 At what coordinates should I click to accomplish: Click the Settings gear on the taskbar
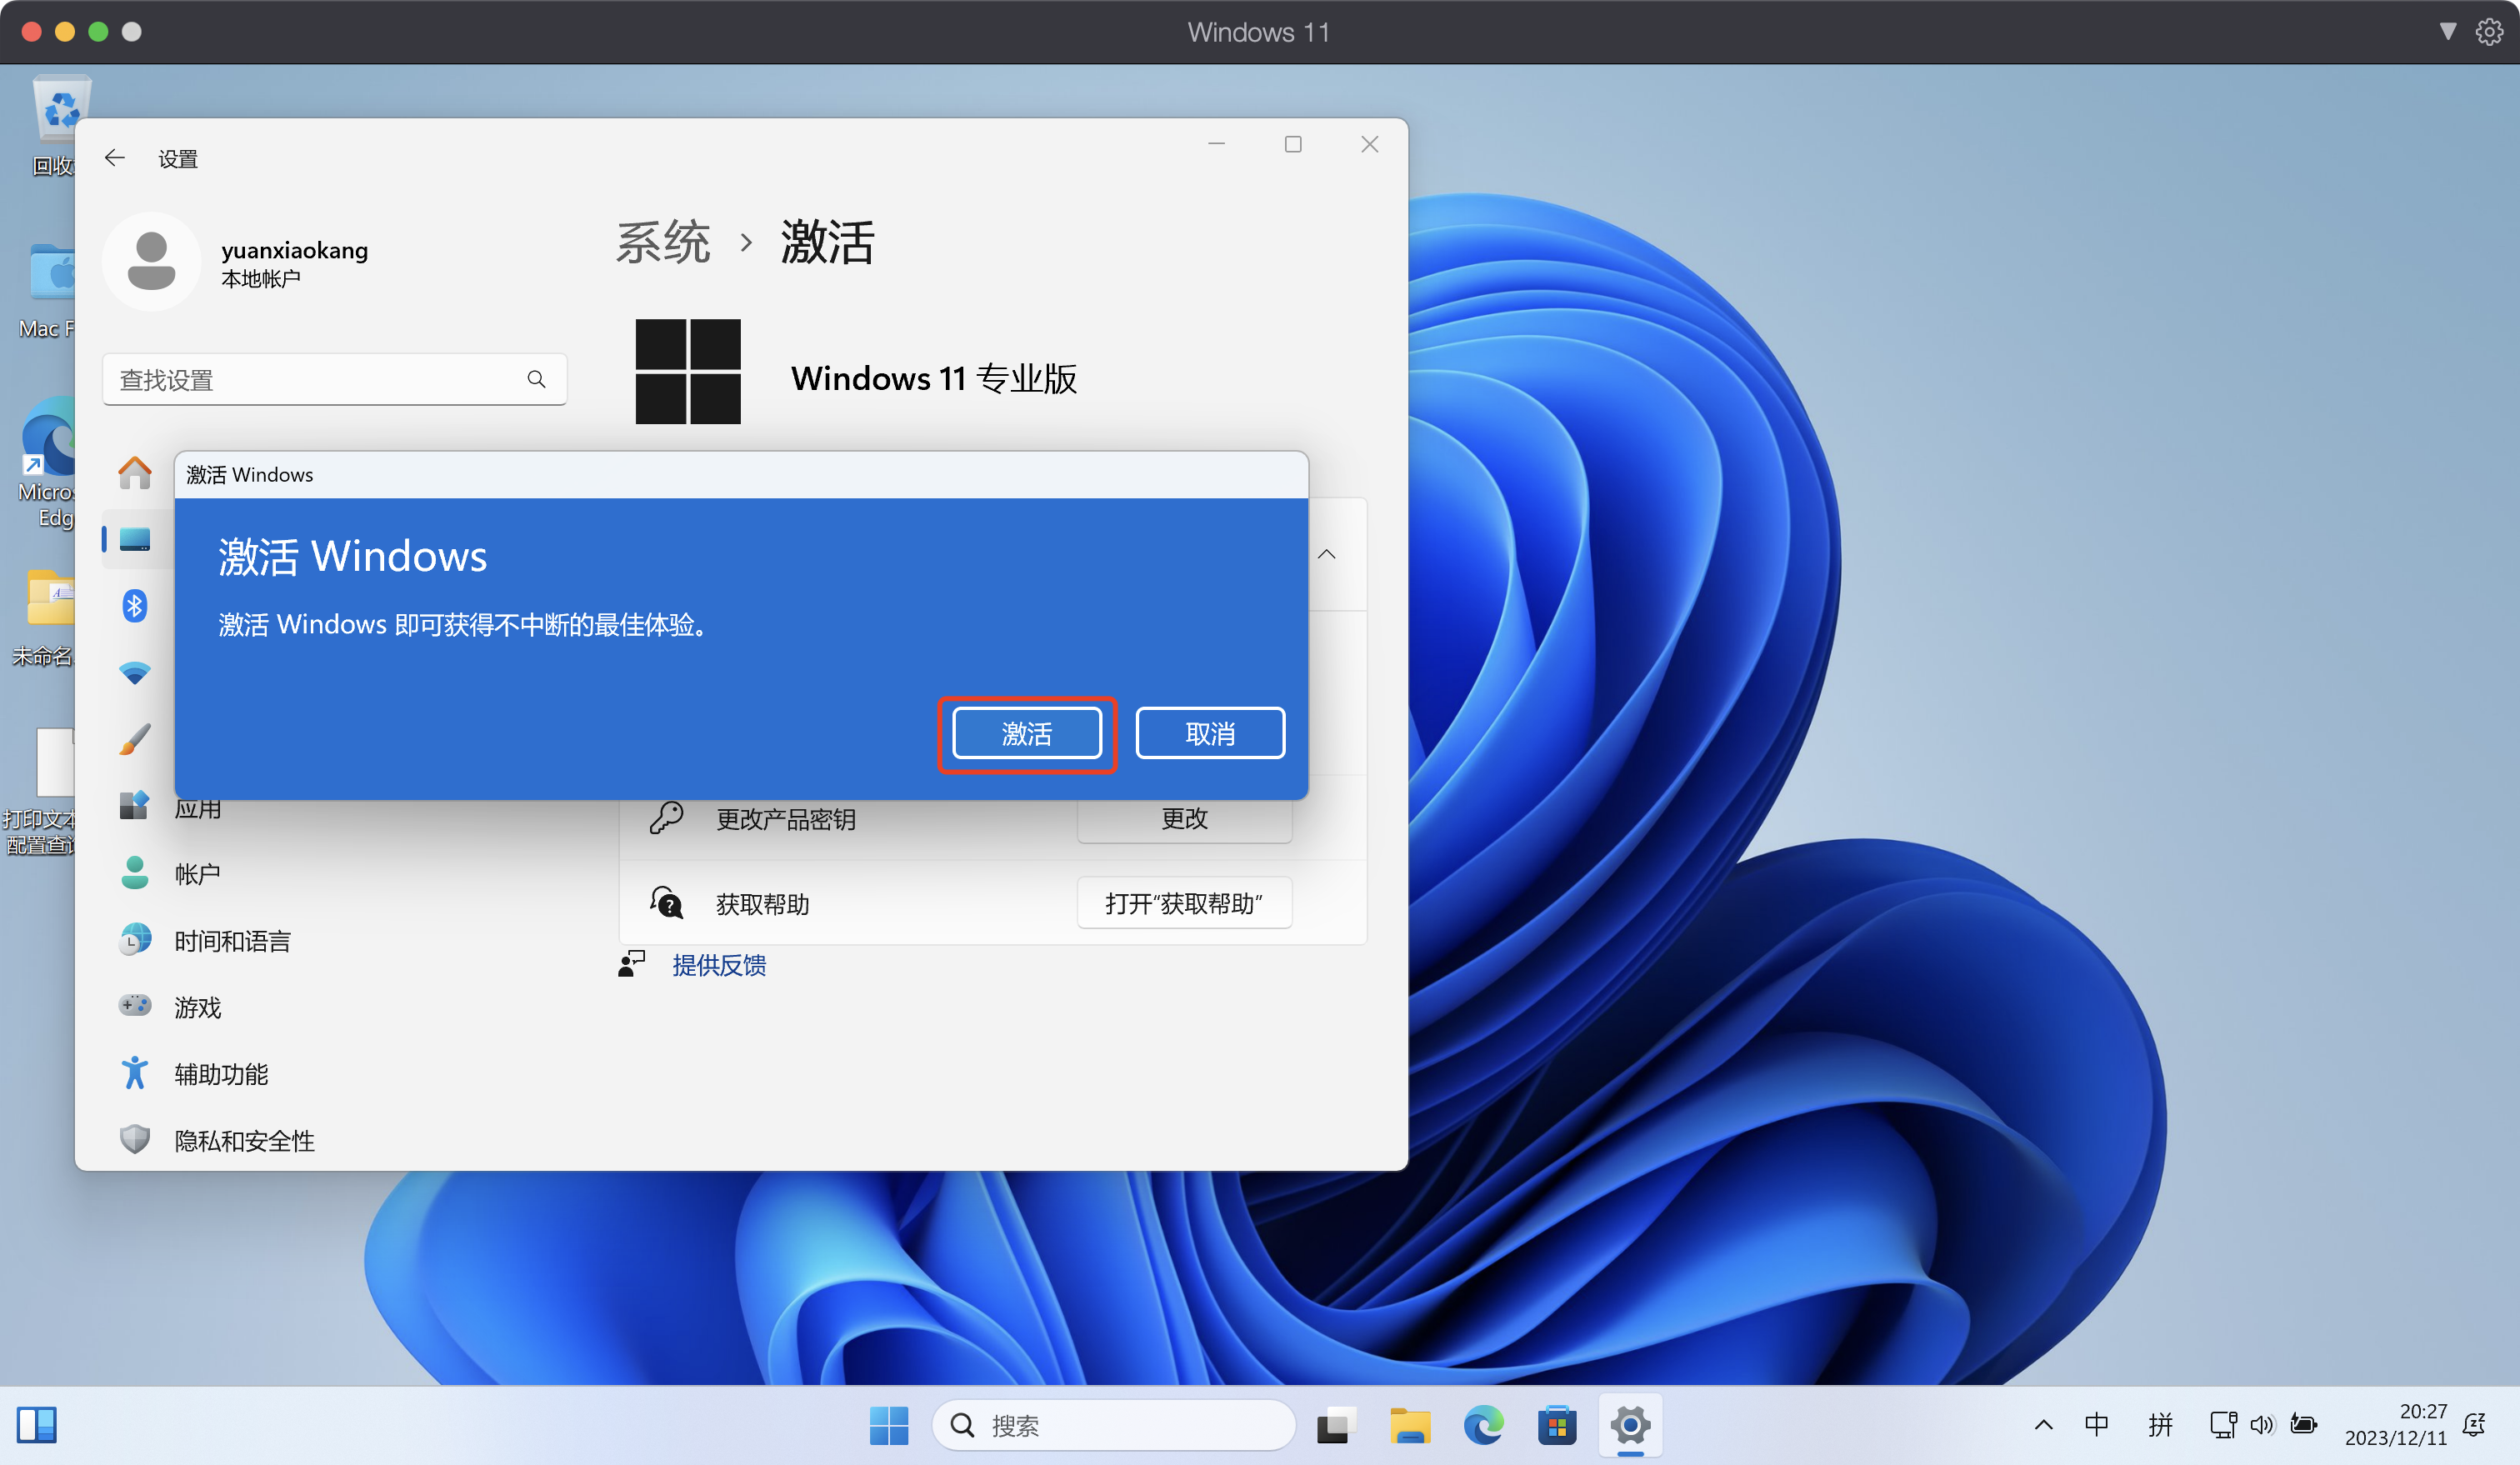1630,1425
